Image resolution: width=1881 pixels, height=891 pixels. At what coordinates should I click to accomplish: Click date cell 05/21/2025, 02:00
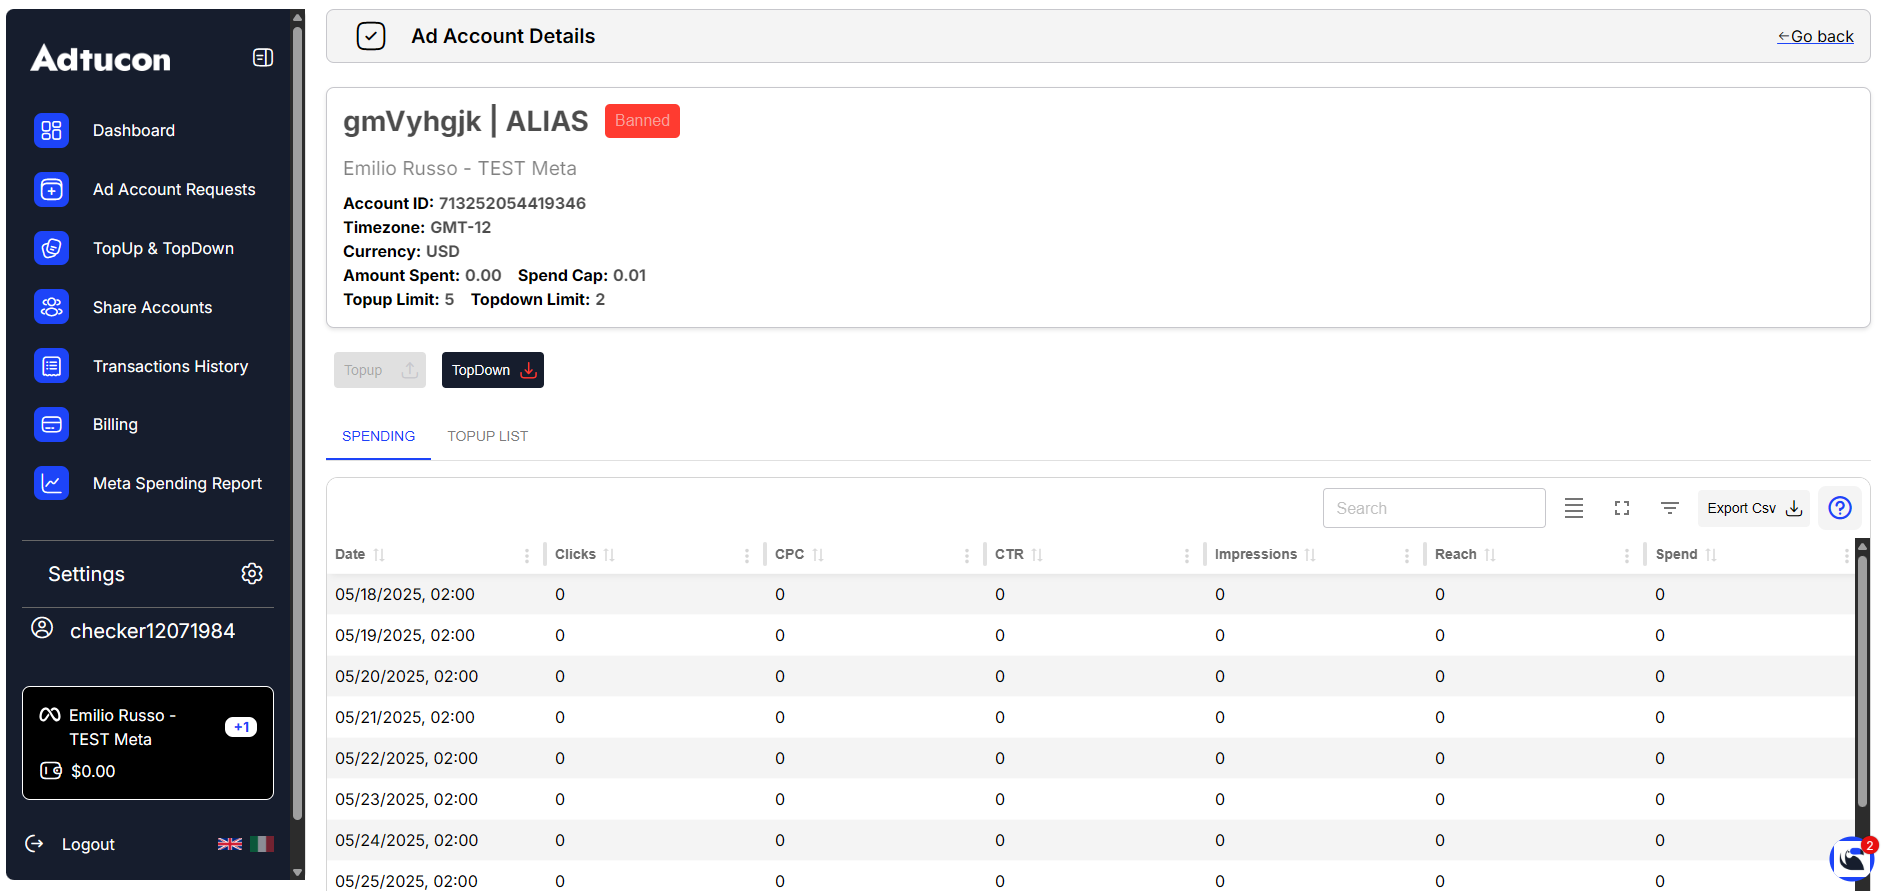(x=405, y=717)
